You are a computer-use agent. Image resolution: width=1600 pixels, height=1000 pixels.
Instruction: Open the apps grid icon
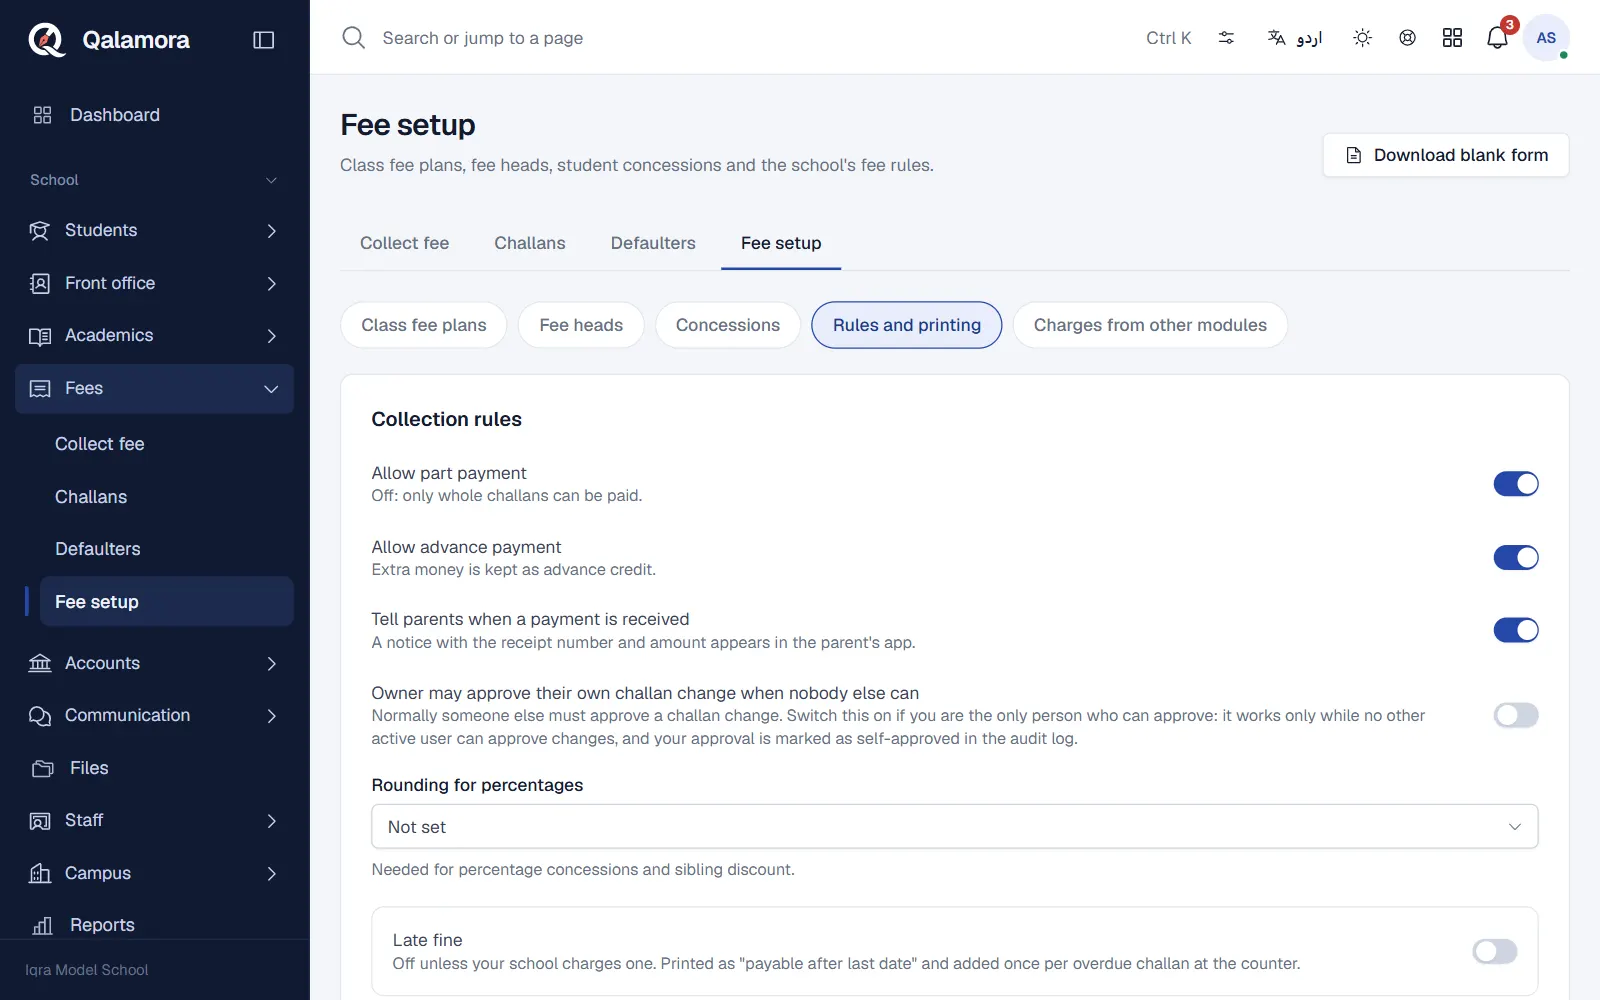click(1452, 38)
